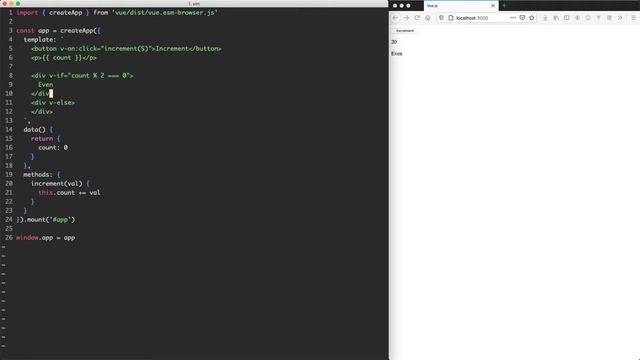Click the v-if count % 2 line
This screenshot has width=640, height=360.
point(82,76)
